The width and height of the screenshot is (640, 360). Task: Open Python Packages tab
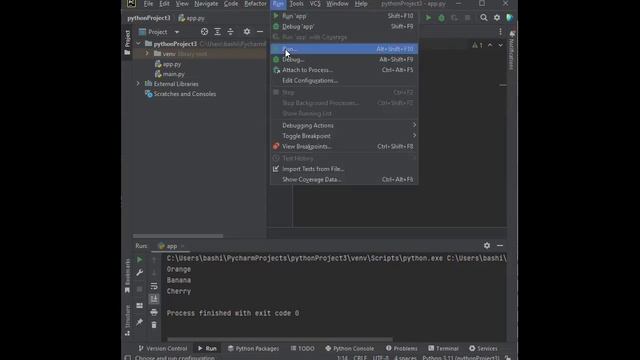tap(253, 349)
